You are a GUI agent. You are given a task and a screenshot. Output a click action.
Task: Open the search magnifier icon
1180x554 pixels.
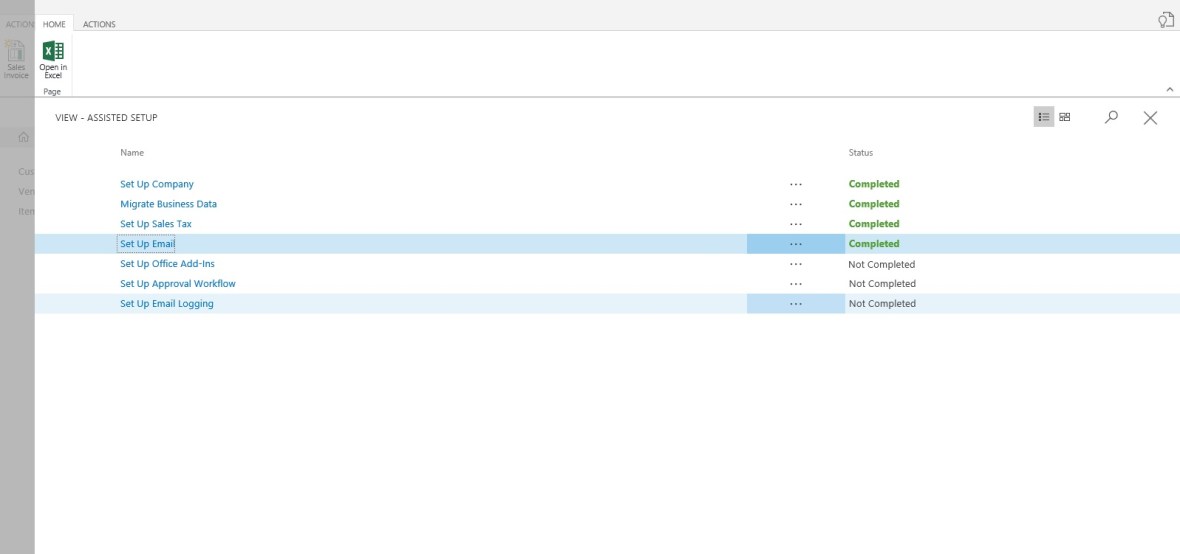[x=1111, y=117]
